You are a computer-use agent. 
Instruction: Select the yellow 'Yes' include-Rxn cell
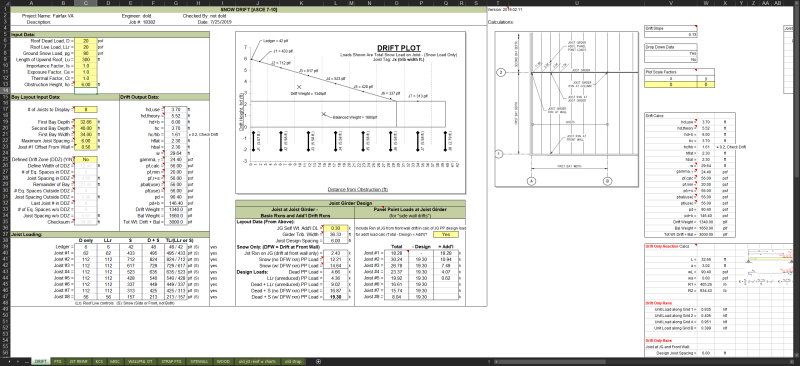(445, 234)
